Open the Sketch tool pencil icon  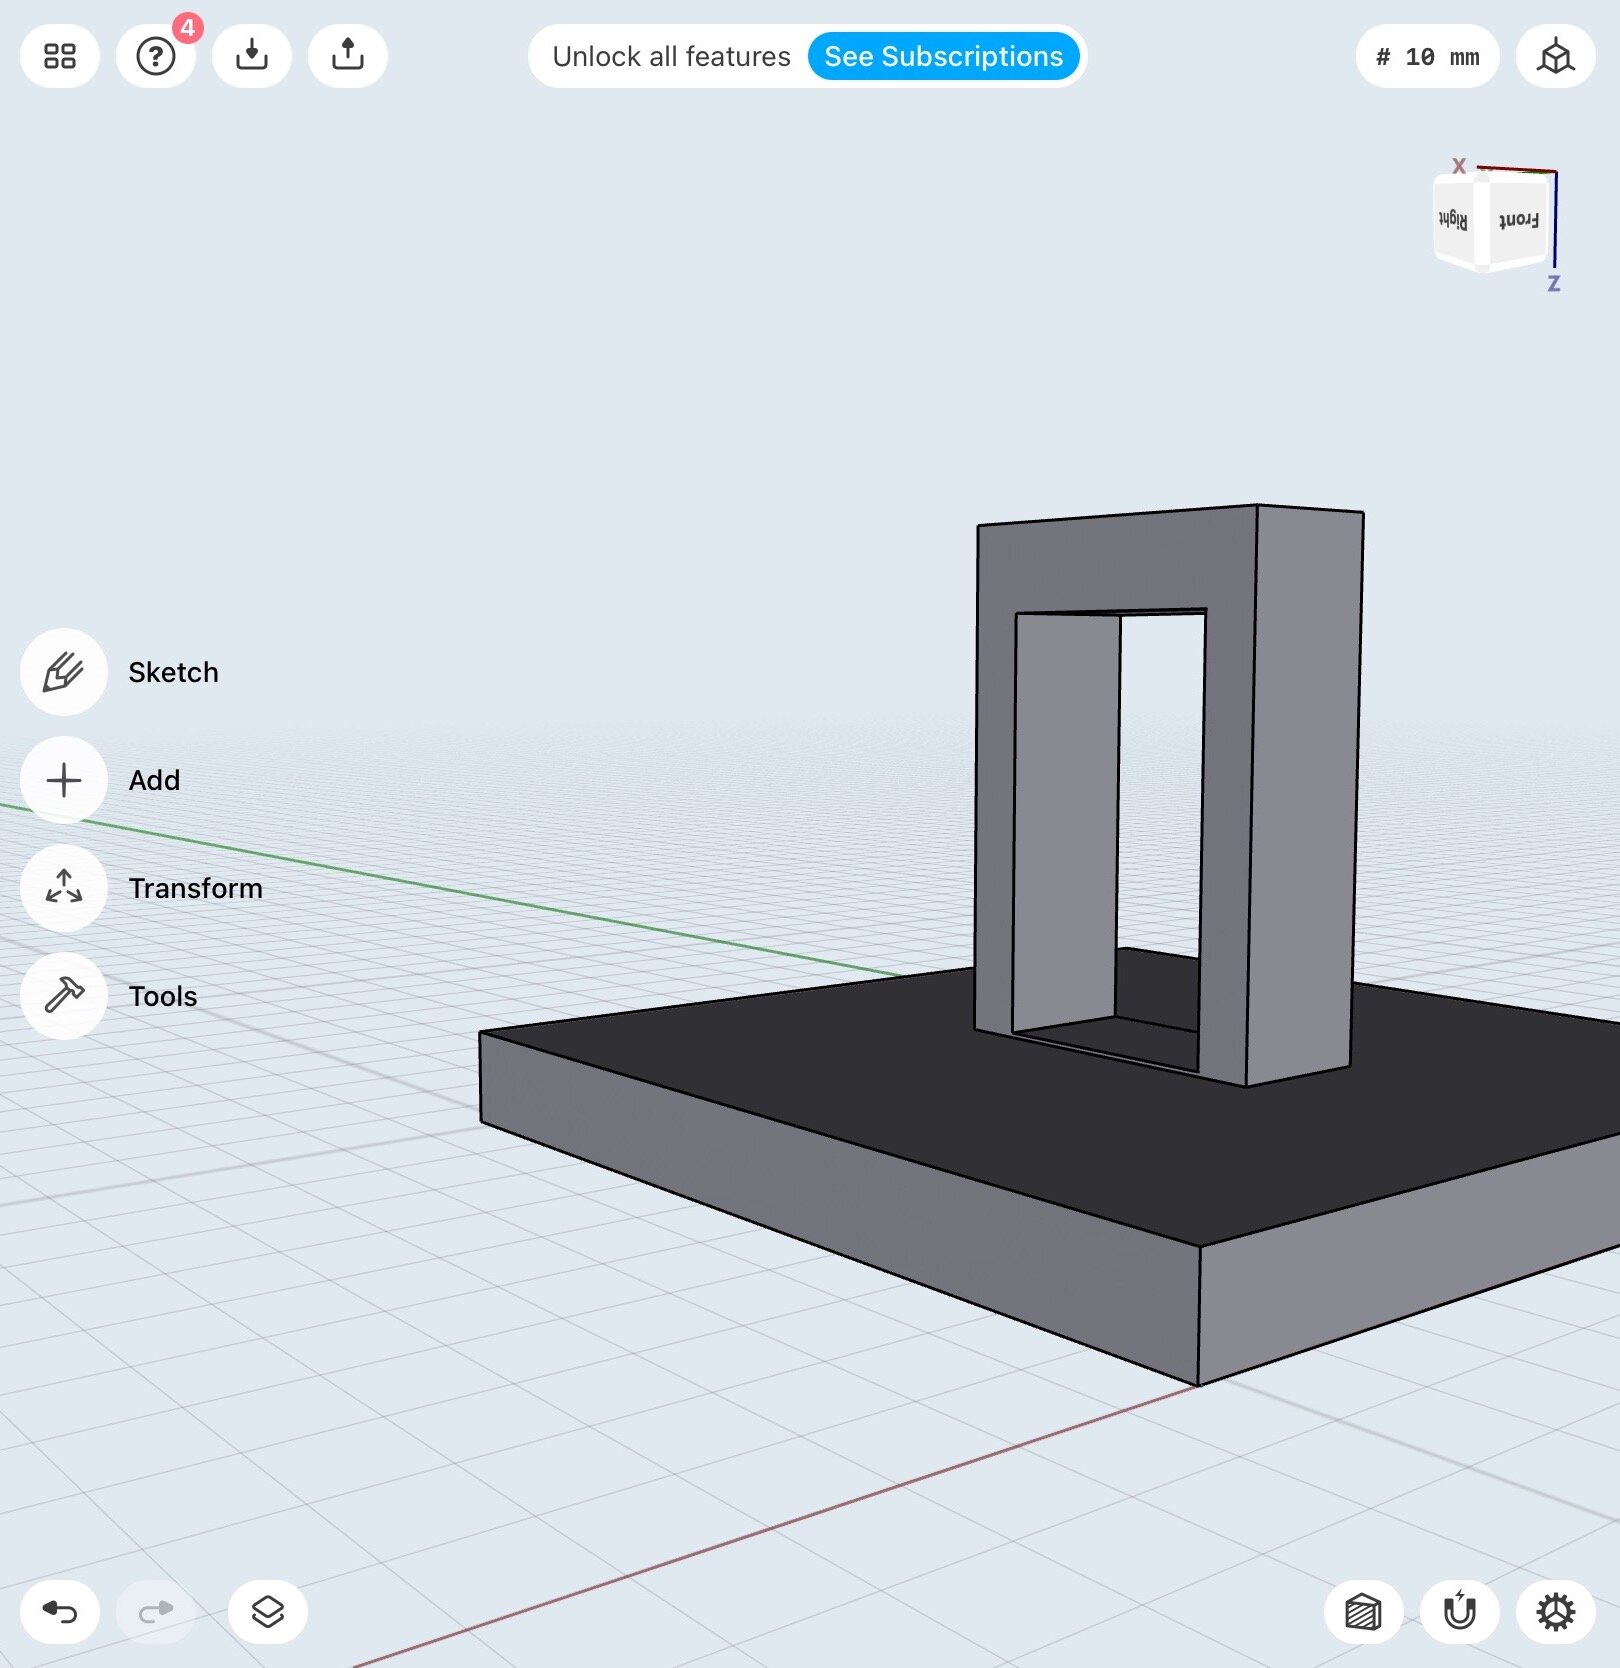[64, 672]
